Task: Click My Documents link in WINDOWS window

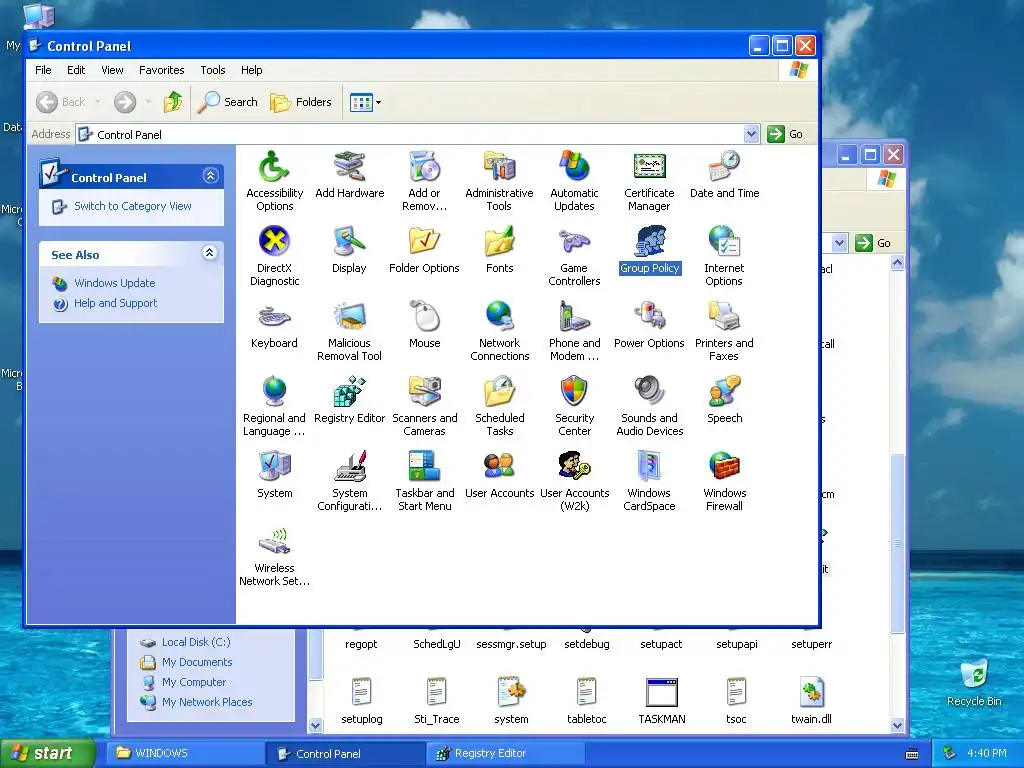Action: pos(197,662)
